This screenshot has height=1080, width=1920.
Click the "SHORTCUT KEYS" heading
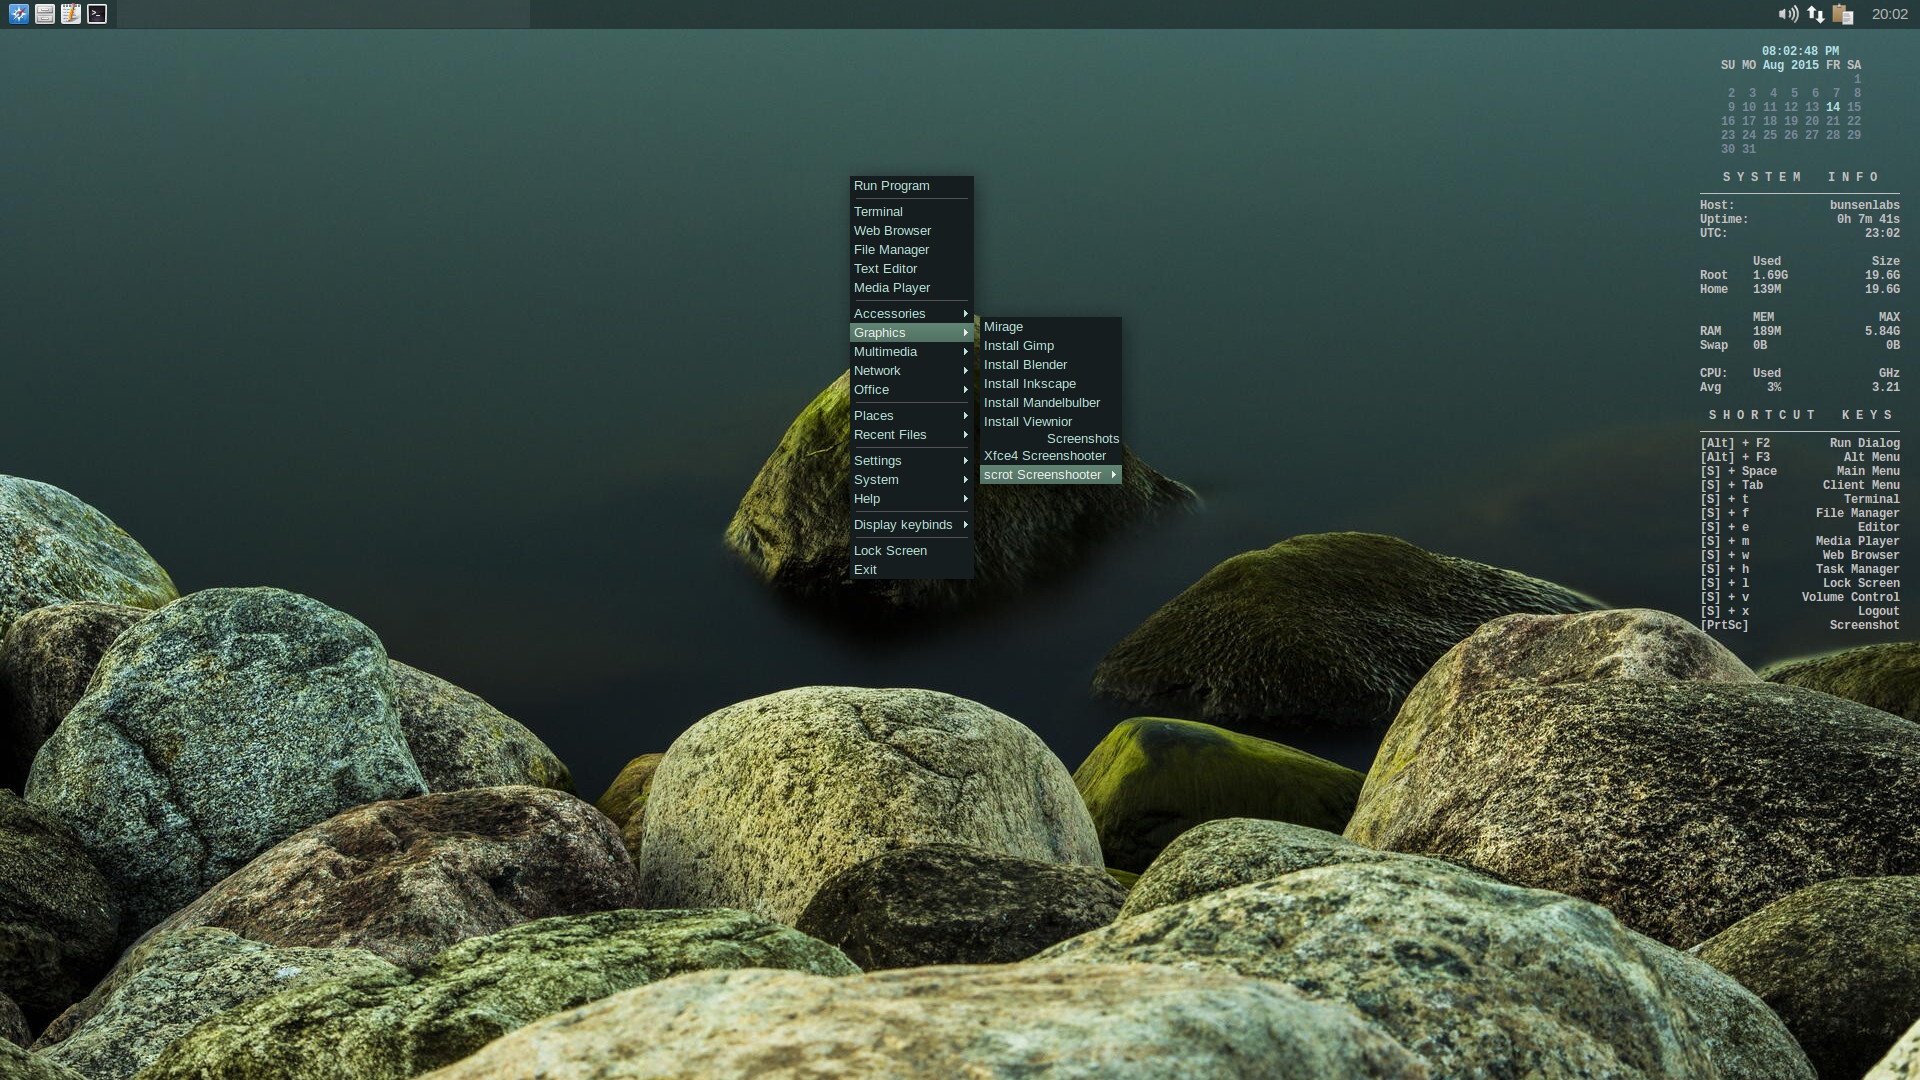point(1800,415)
